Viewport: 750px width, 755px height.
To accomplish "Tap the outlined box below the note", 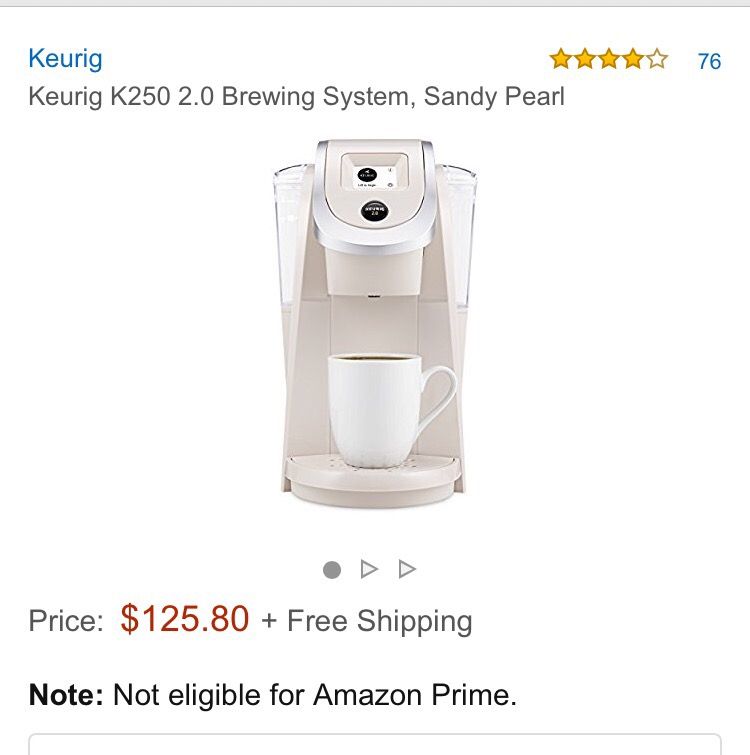I will coord(375,744).
